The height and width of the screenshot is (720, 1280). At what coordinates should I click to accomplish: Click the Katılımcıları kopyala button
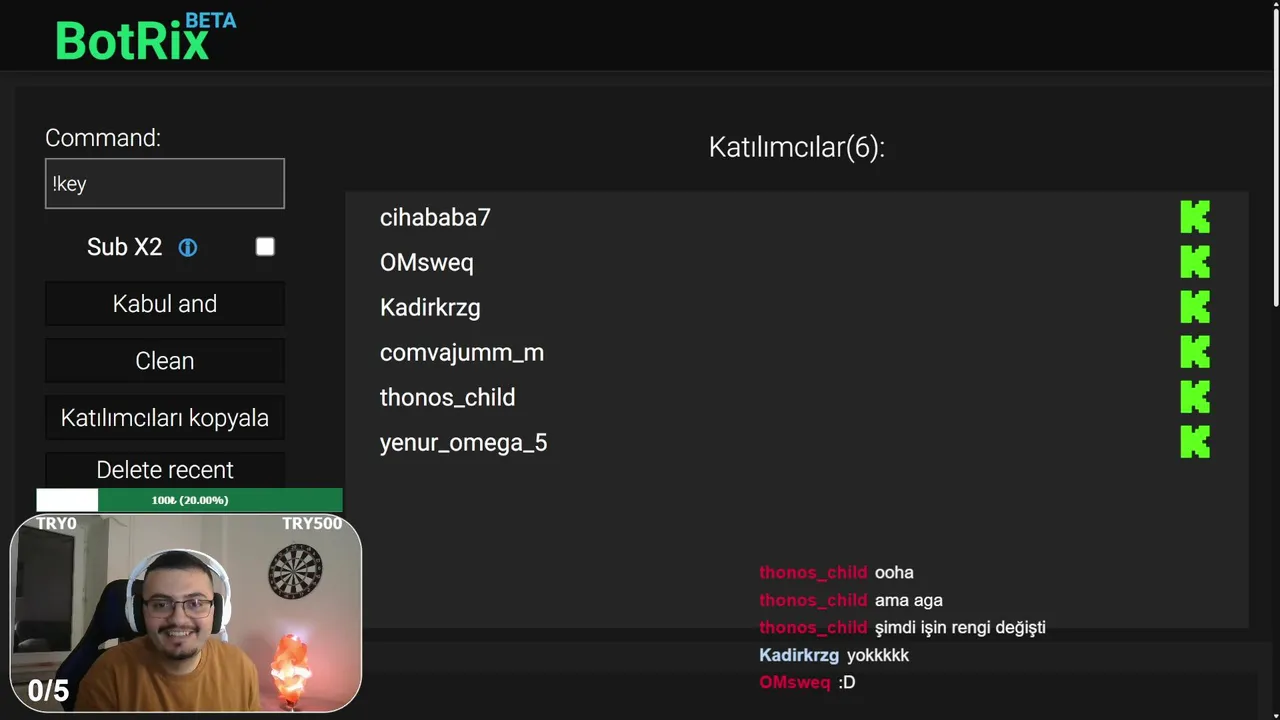165,418
